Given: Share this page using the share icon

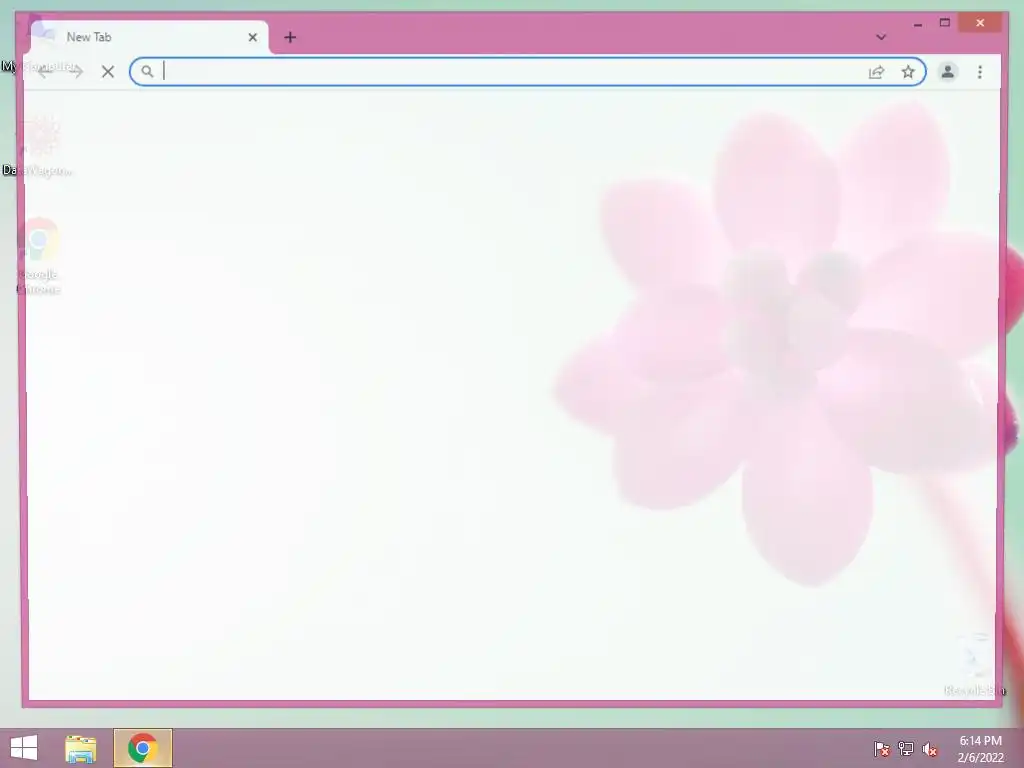Looking at the screenshot, I should [x=876, y=72].
